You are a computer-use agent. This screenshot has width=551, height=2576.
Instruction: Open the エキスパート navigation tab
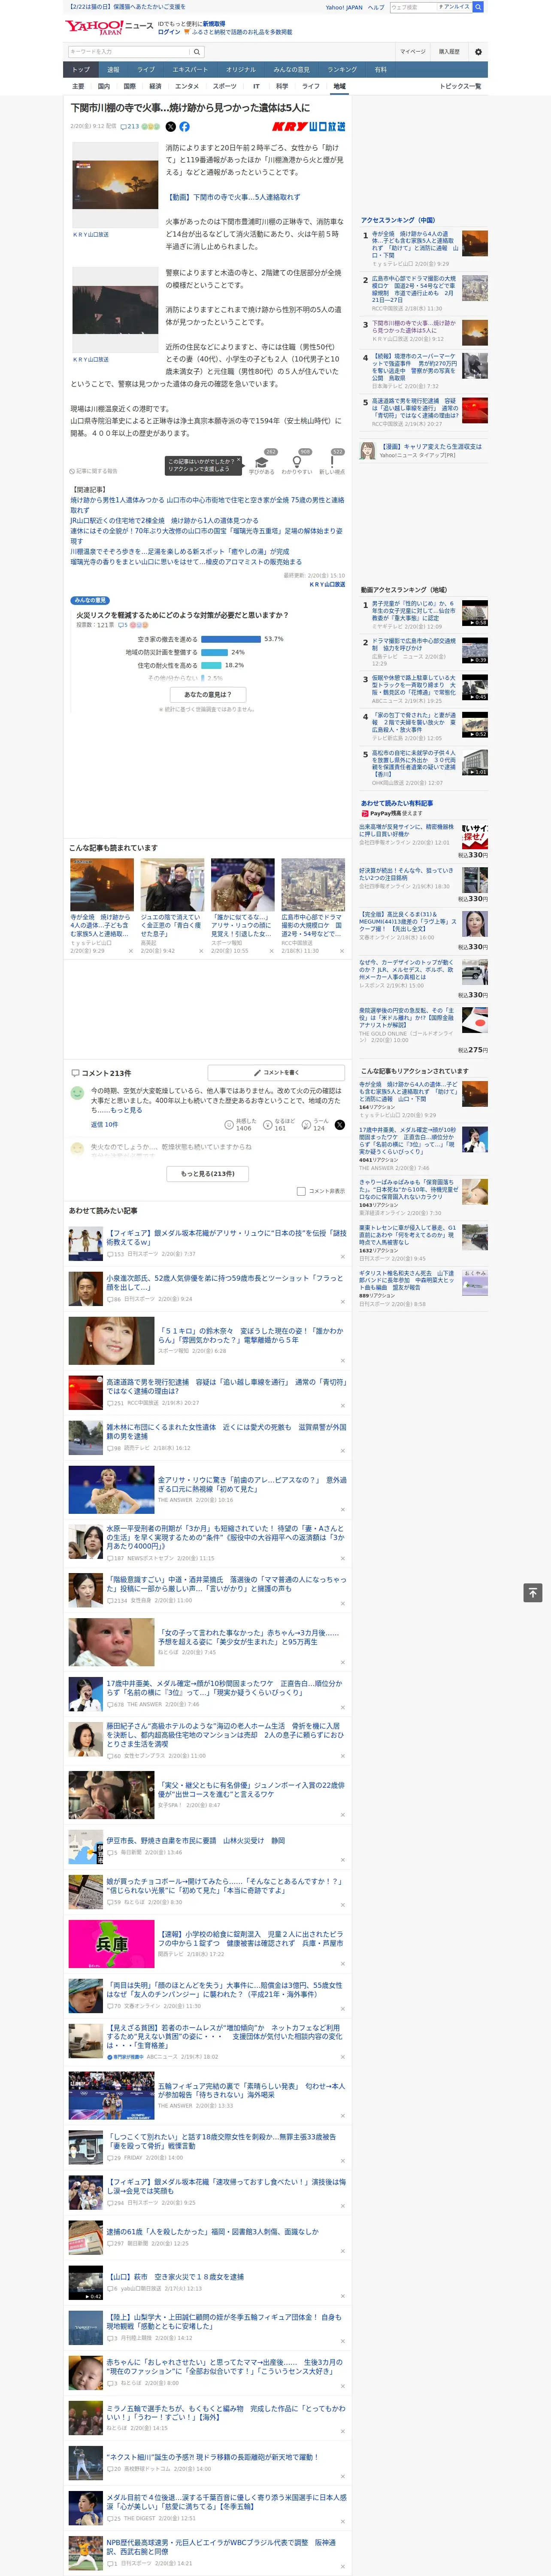pyautogui.click(x=190, y=70)
